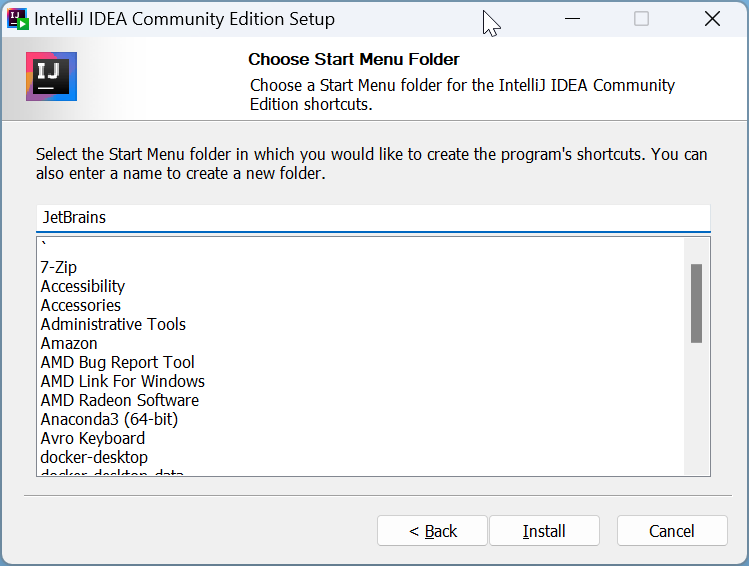Cancel the IntelliJ IDEA setup
Image resolution: width=749 pixels, height=566 pixels.
pos(672,531)
